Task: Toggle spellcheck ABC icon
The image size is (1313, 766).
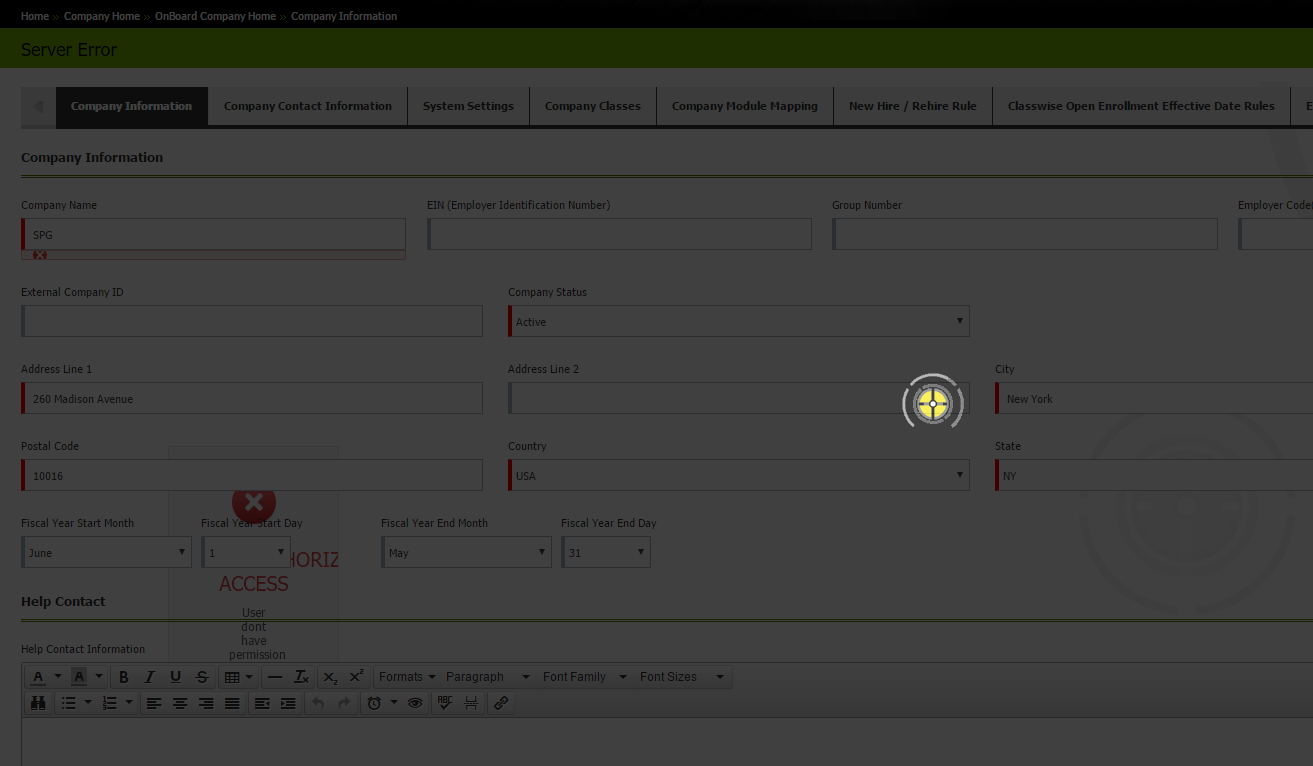Action: coord(445,703)
